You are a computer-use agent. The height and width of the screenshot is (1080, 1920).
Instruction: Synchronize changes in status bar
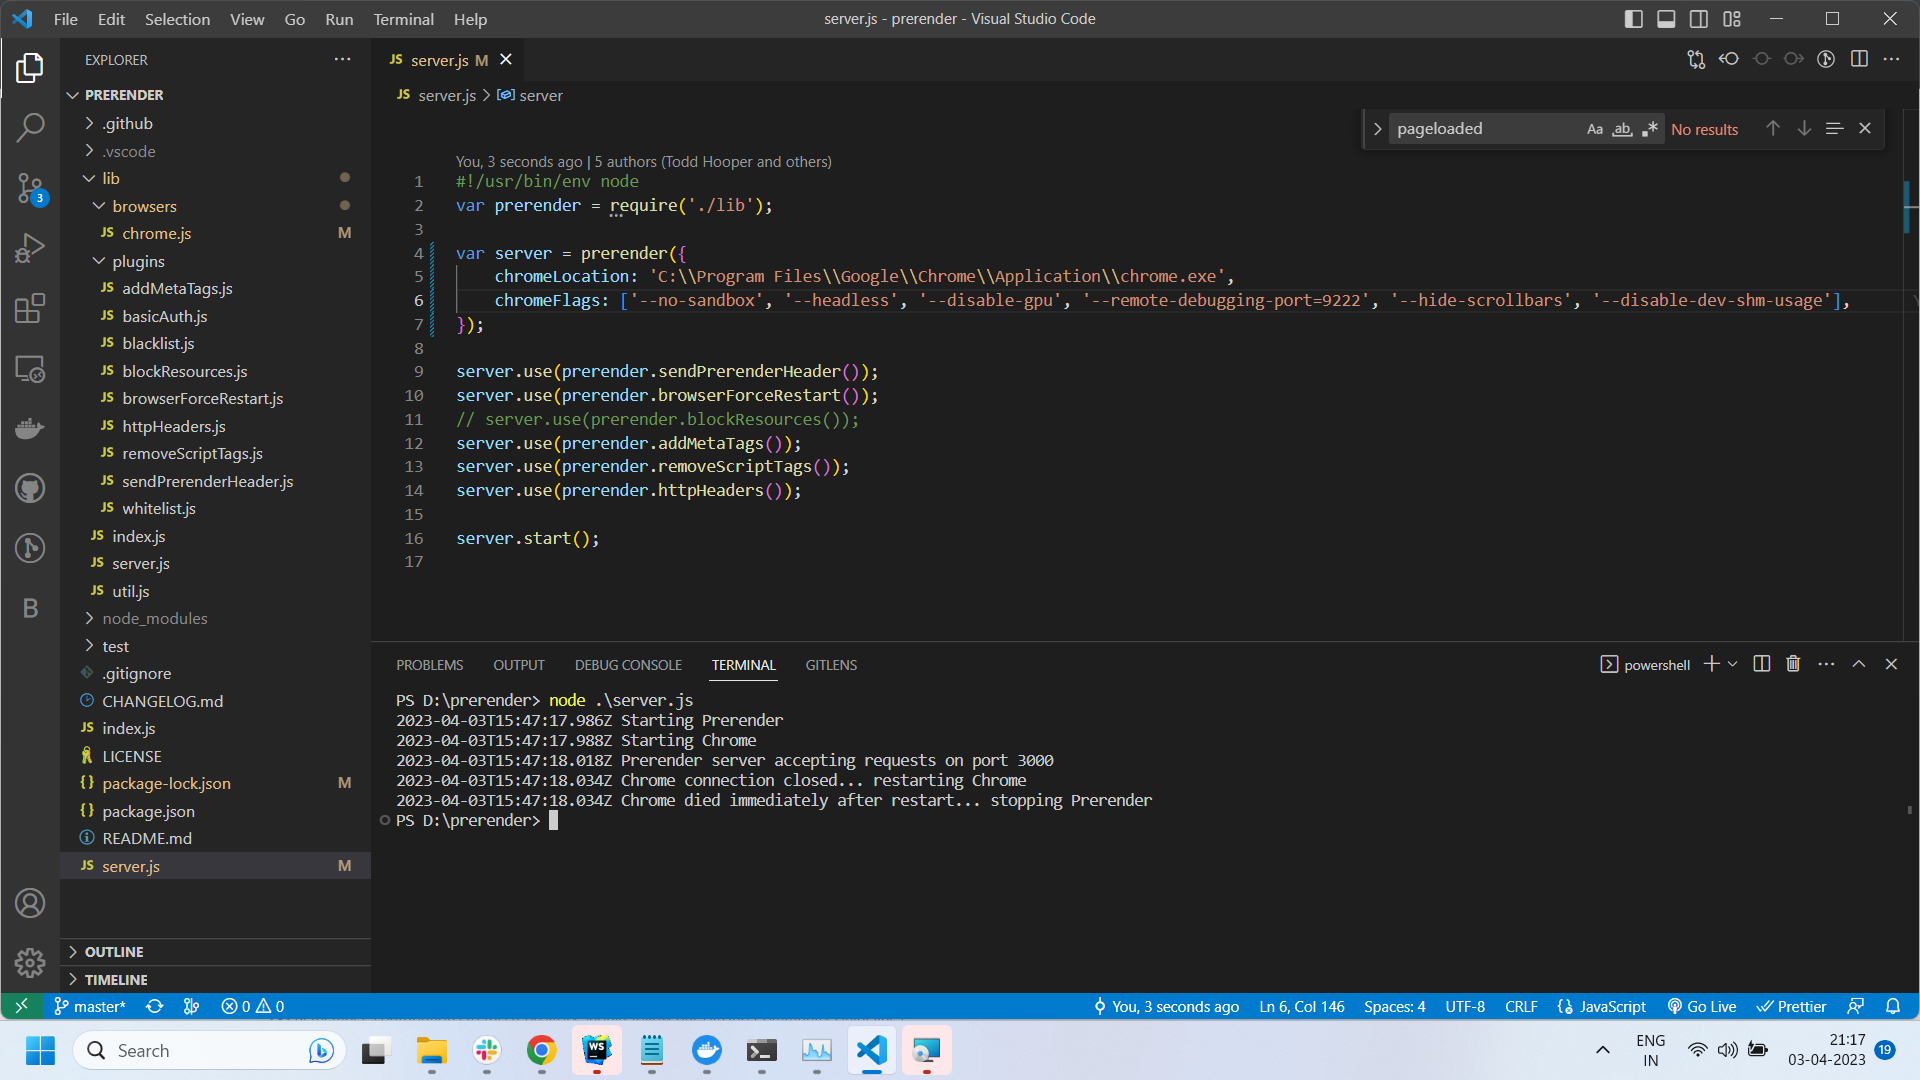coord(154,1006)
